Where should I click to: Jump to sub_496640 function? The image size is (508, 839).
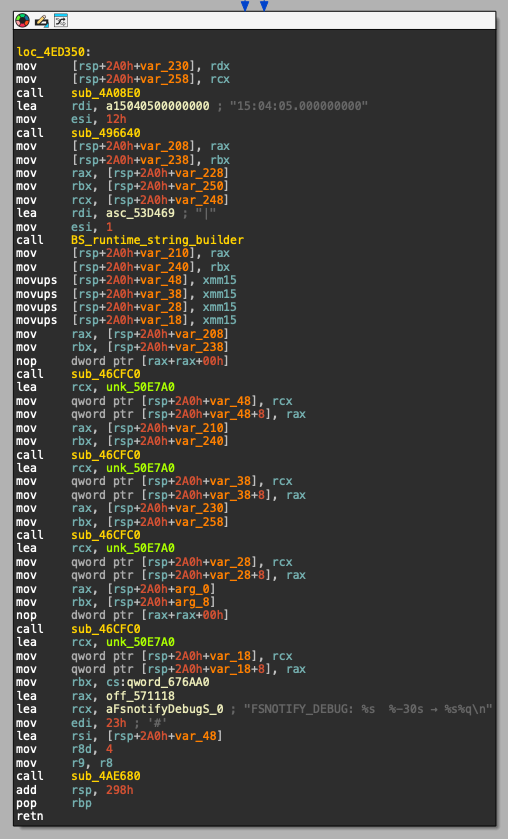106,133
